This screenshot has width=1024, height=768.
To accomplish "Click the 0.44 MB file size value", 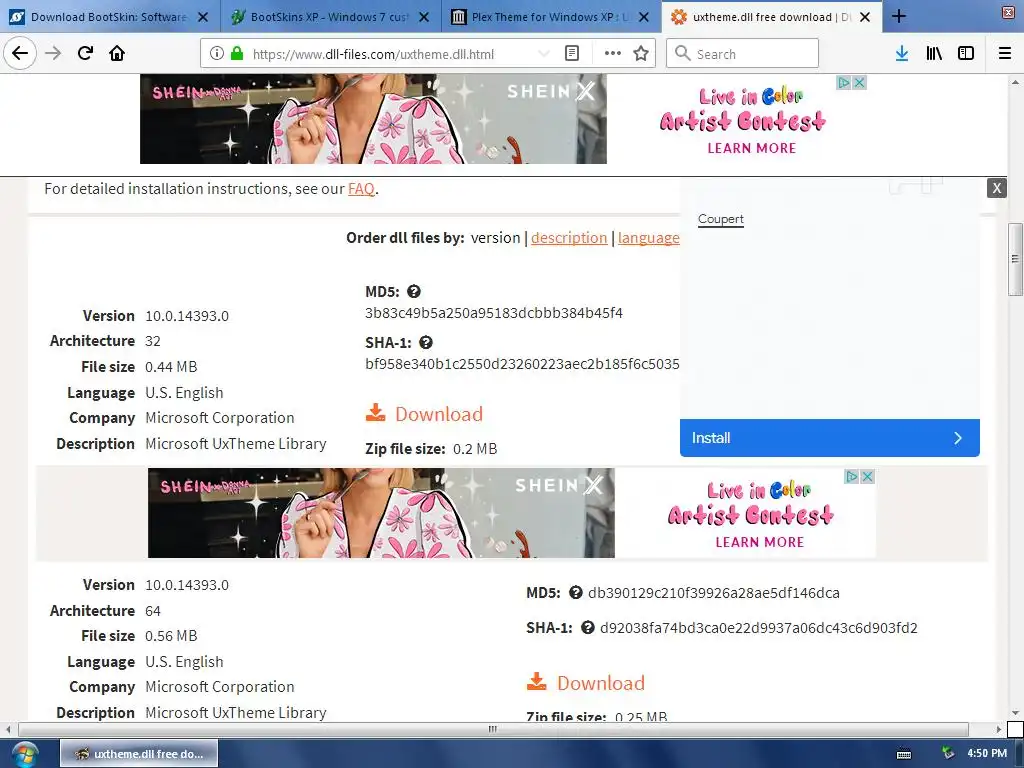I will [171, 367].
